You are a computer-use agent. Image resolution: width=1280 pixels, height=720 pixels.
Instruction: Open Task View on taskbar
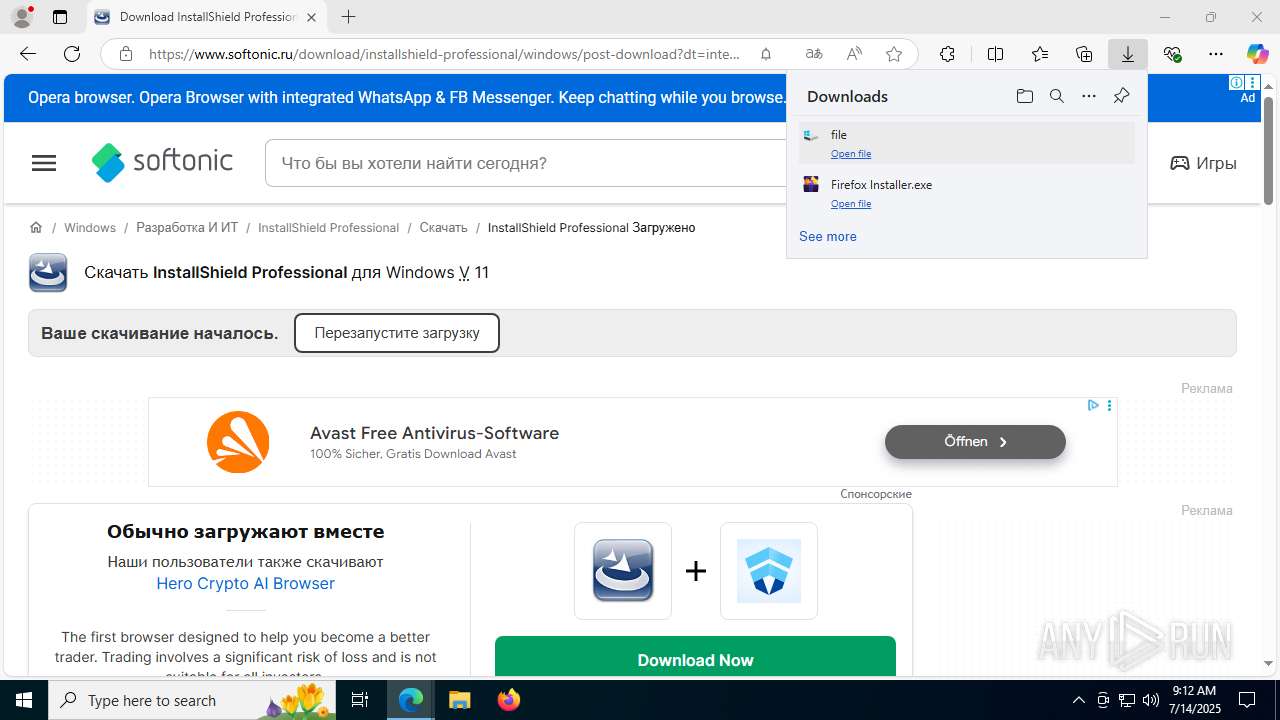(361, 700)
